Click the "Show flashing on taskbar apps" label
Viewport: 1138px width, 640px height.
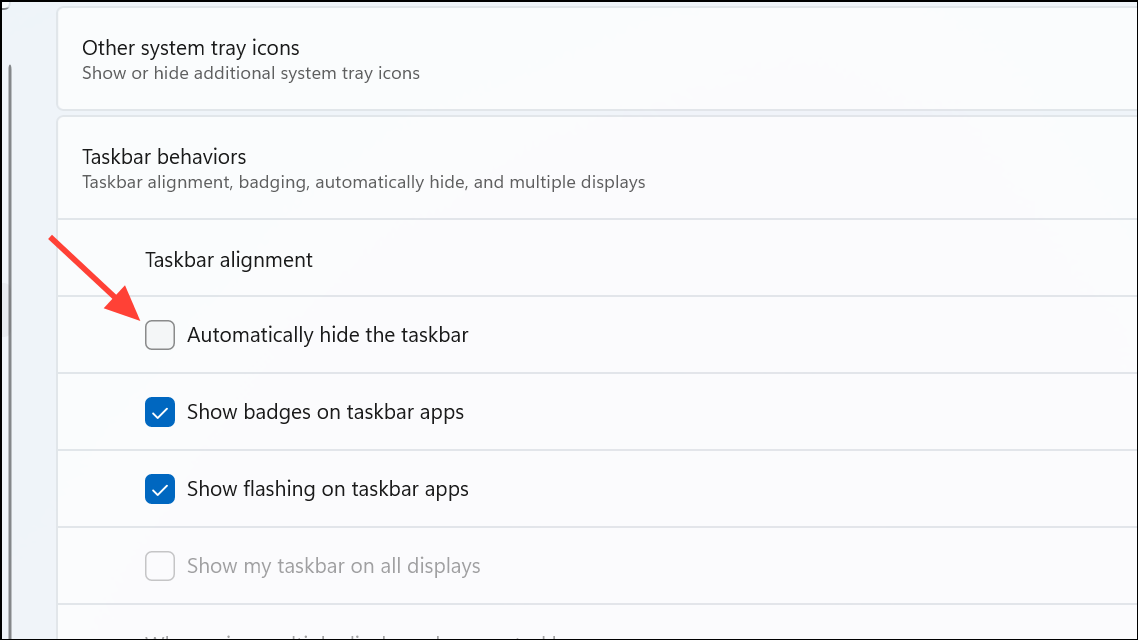327,489
